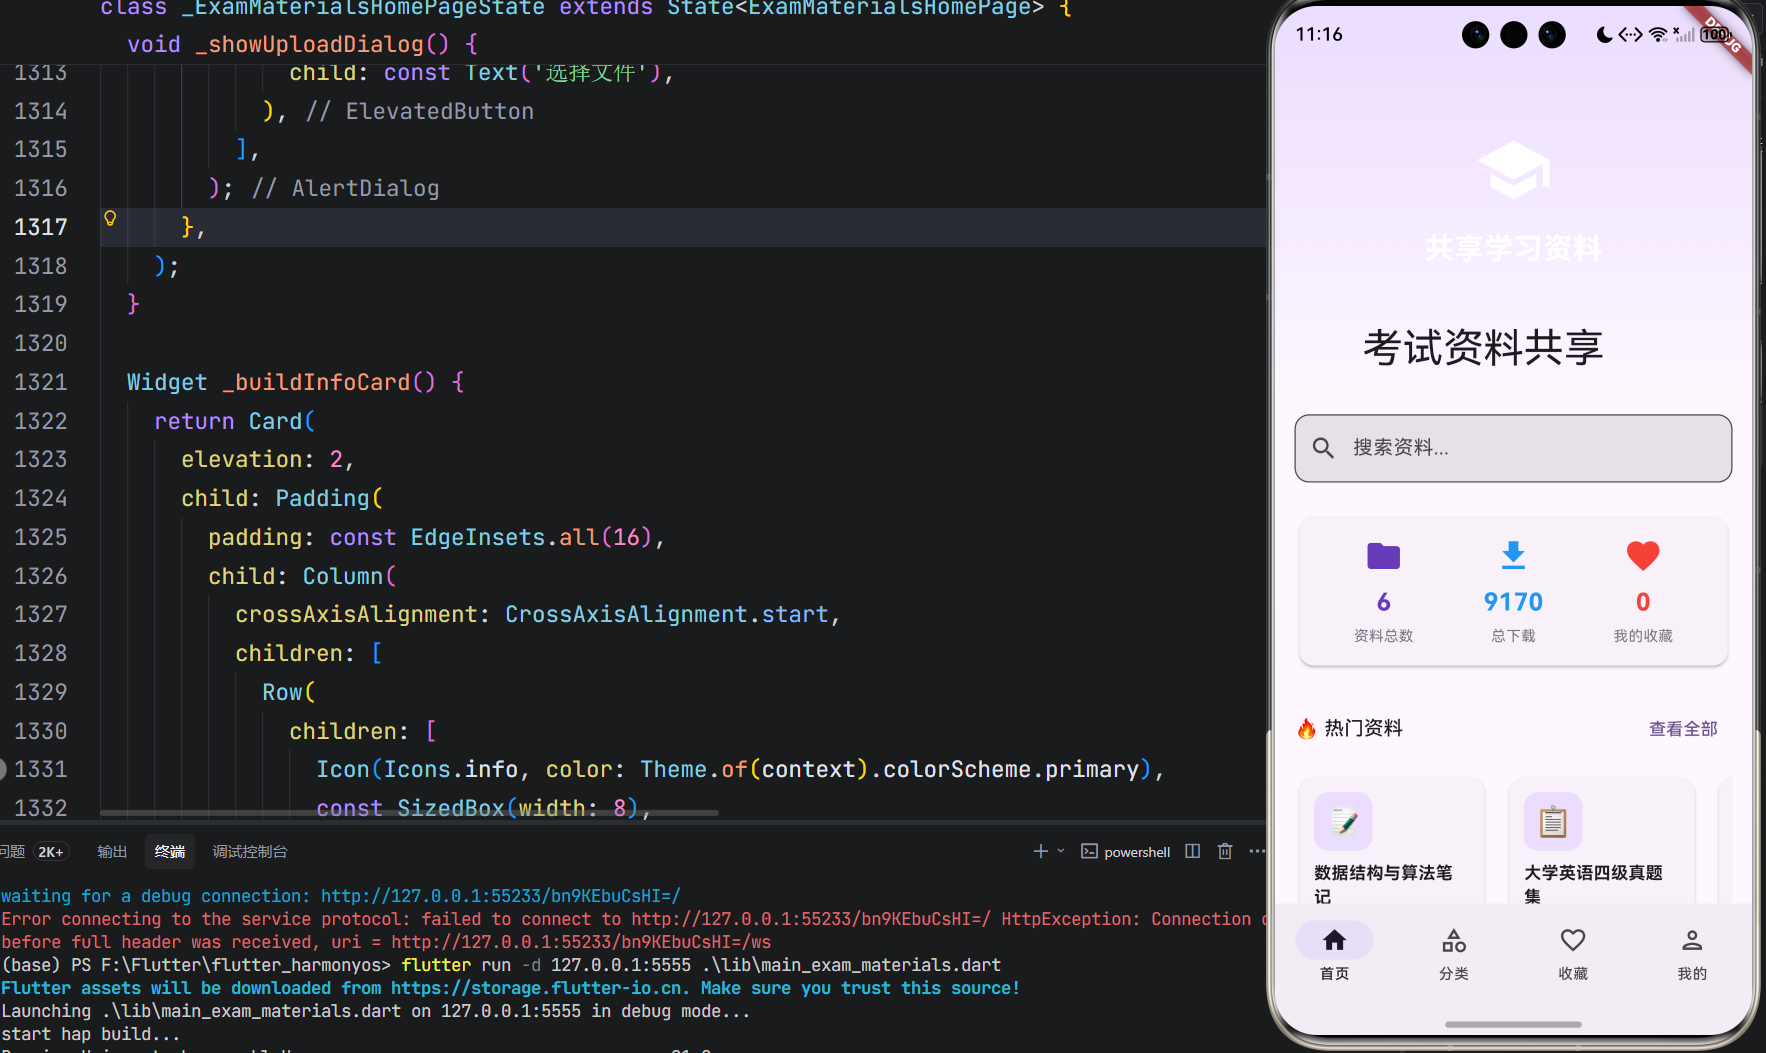Select the 分类 category navigation tab
Viewport: 1766px width, 1053px height.
[1453, 953]
